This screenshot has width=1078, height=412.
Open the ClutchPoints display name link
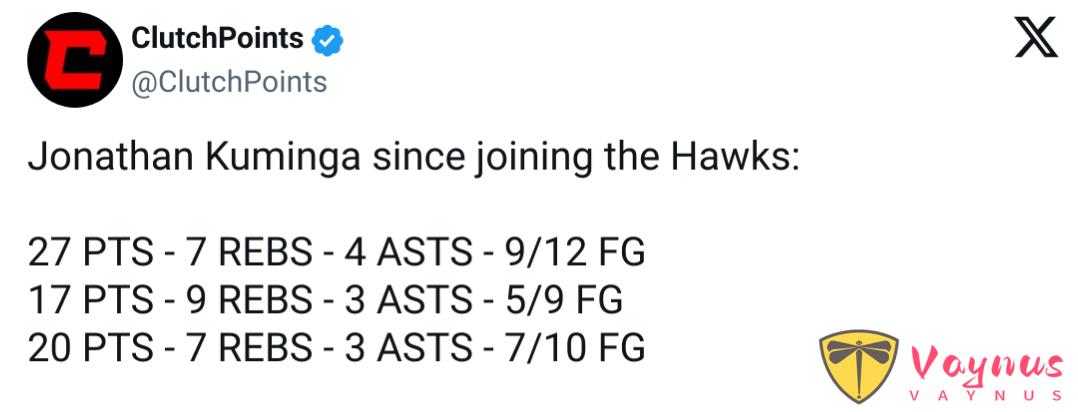217,39
